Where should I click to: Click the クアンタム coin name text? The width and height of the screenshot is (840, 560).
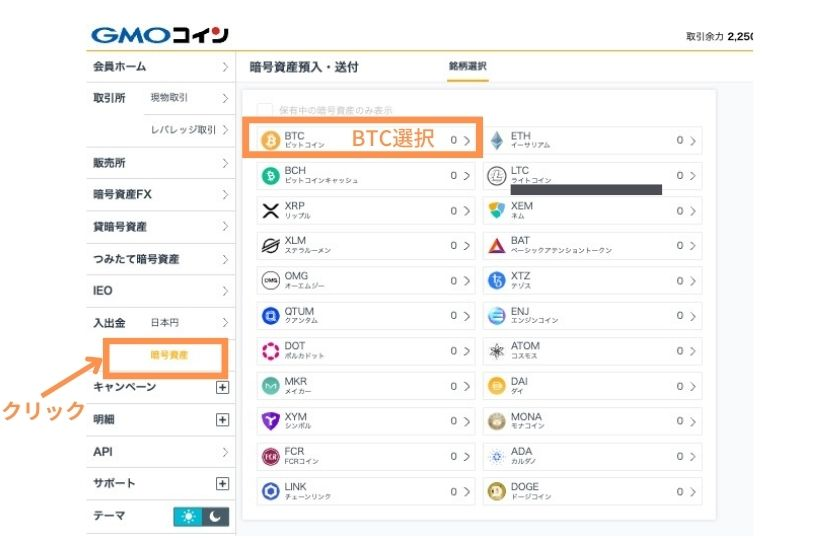(x=301, y=320)
